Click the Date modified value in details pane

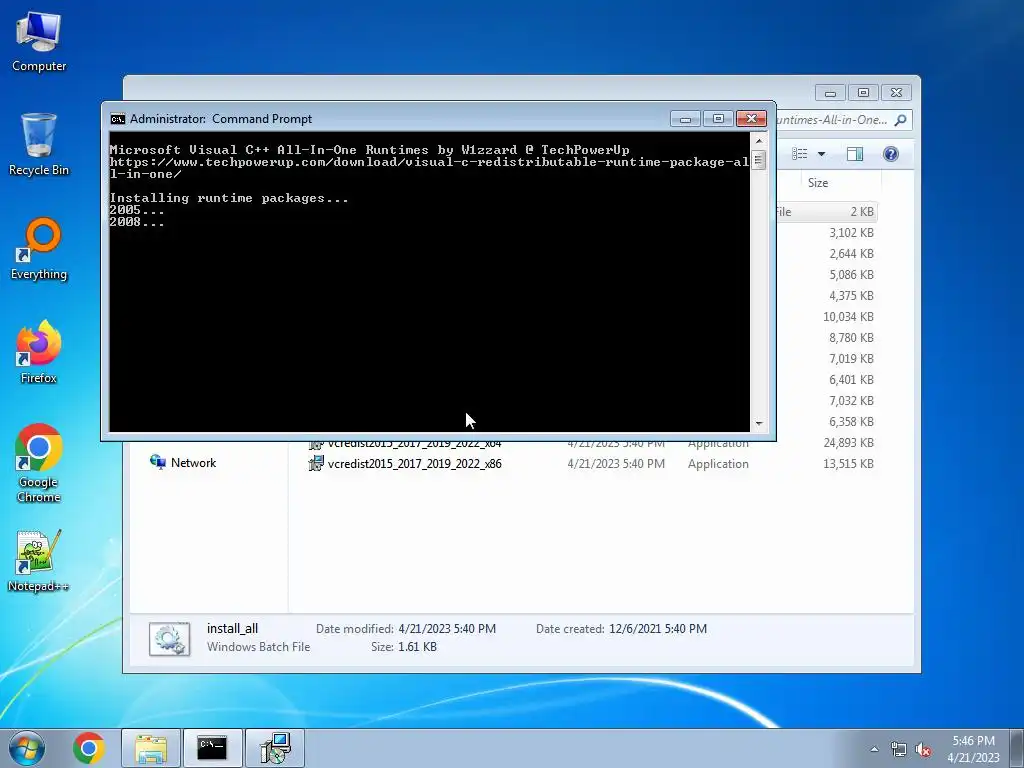(x=447, y=629)
